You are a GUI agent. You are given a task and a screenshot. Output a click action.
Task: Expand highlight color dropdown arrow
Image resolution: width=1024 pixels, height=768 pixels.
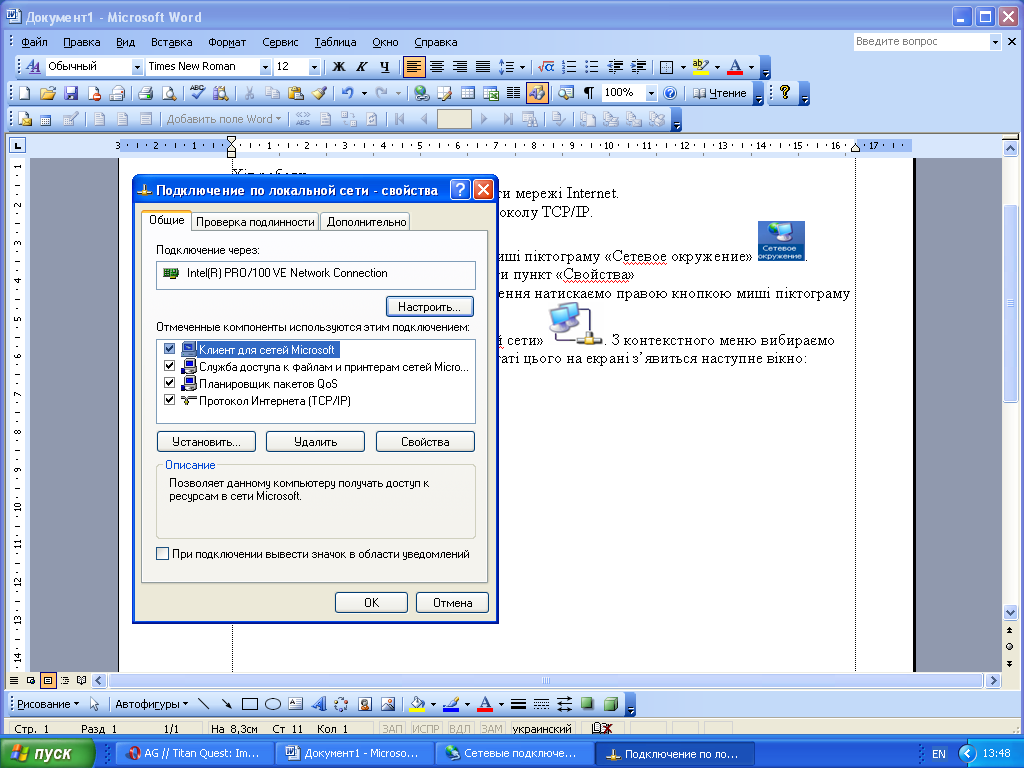(717, 67)
